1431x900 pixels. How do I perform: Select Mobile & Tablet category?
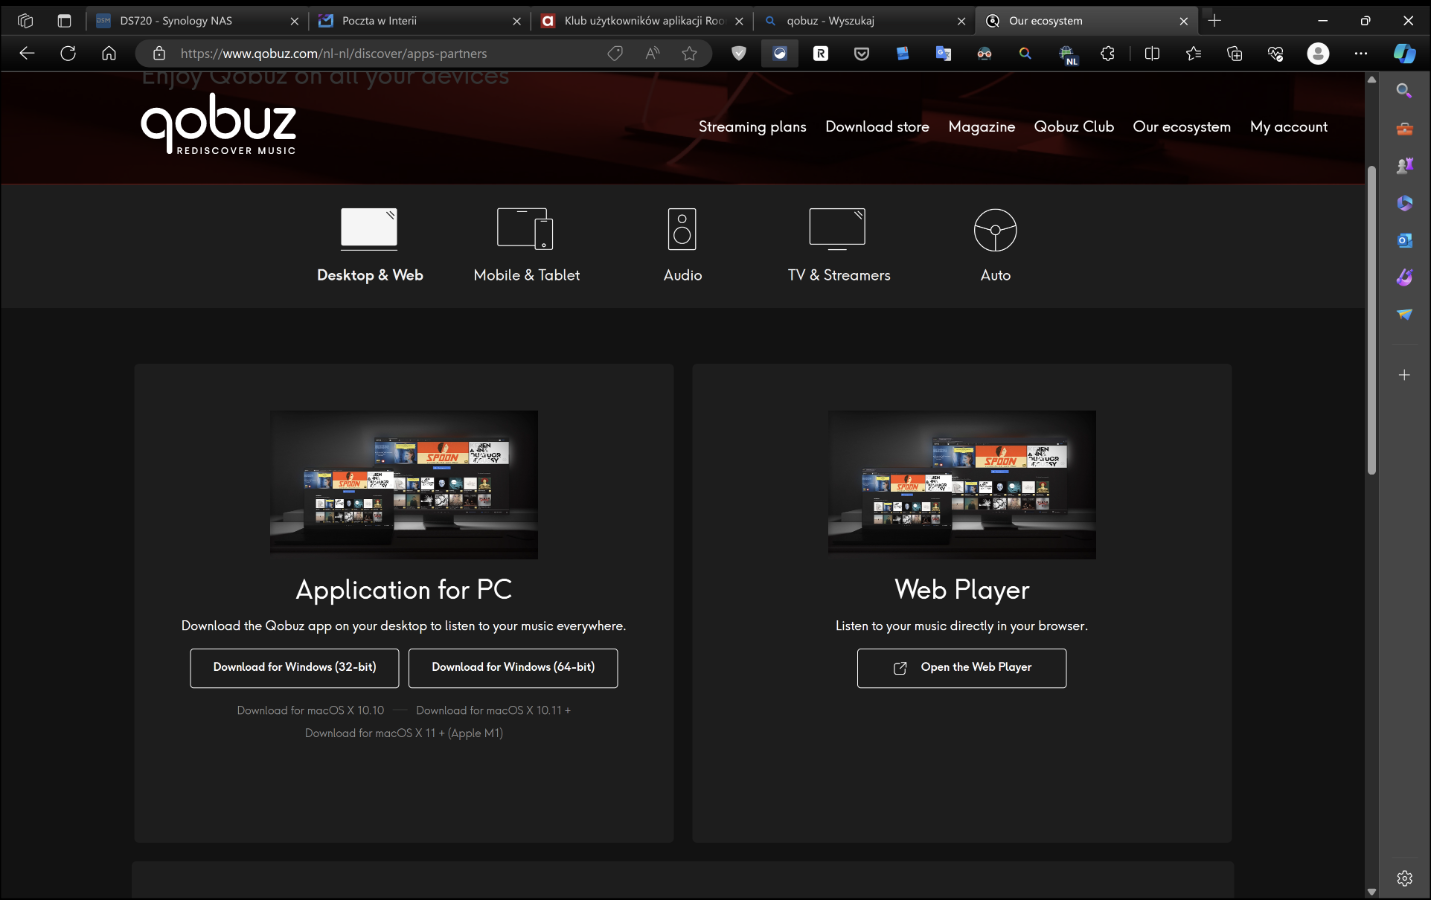coord(526,246)
